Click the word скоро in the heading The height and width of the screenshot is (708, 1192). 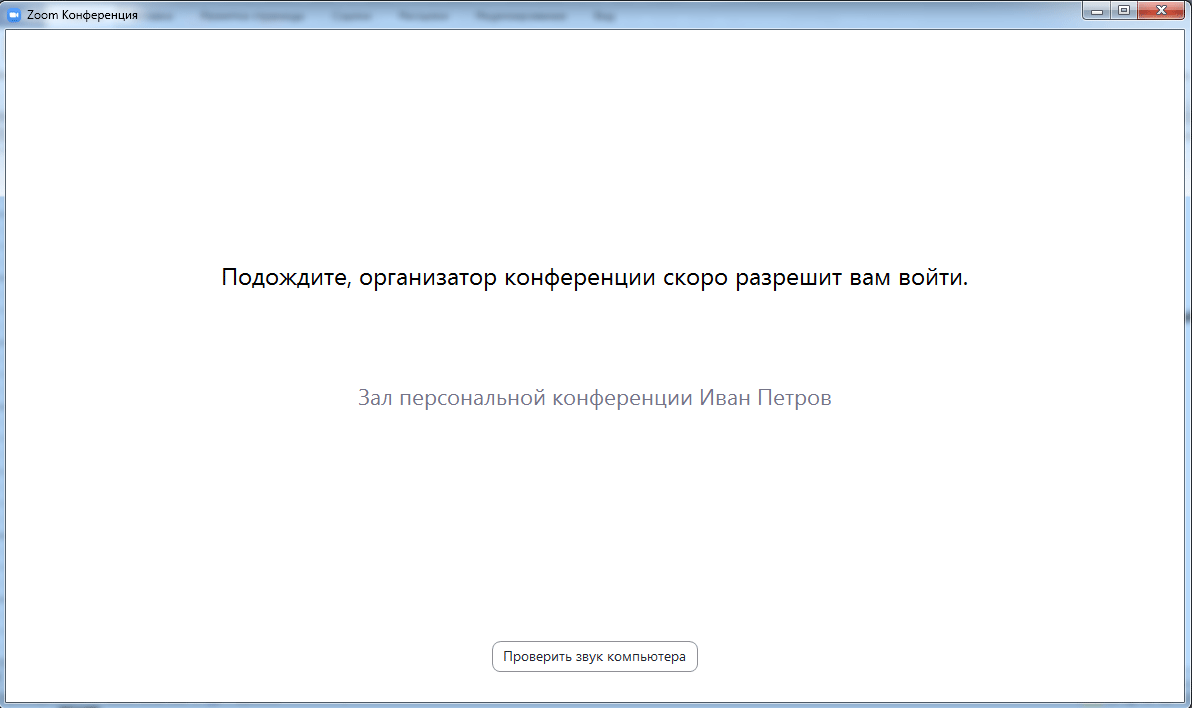click(697, 278)
